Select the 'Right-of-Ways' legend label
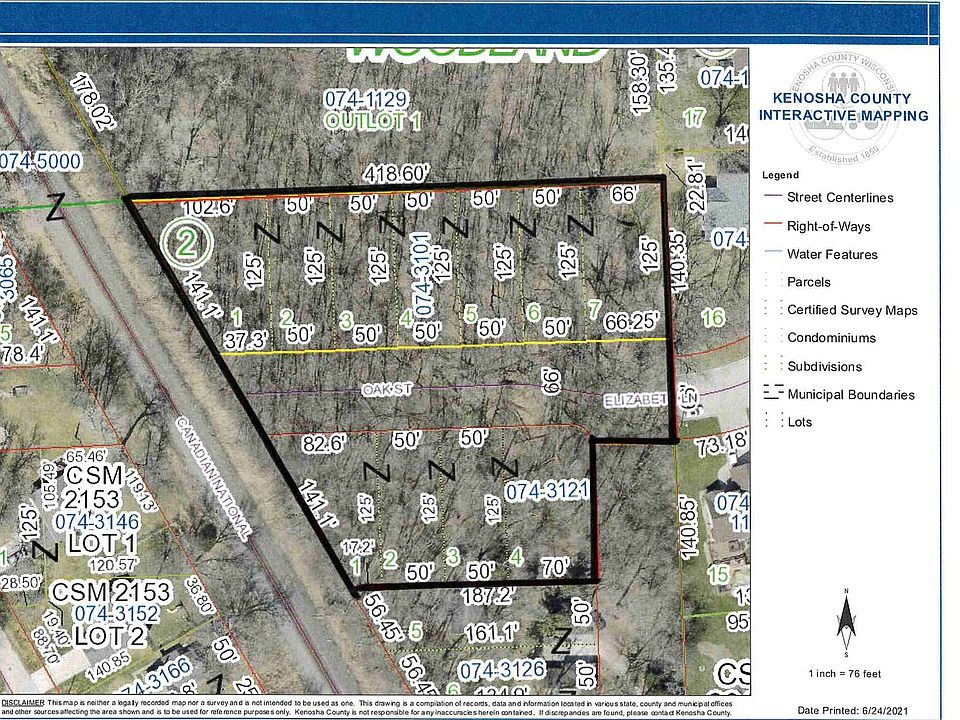The width and height of the screenshot is (960, 720). tap(828, 226)
